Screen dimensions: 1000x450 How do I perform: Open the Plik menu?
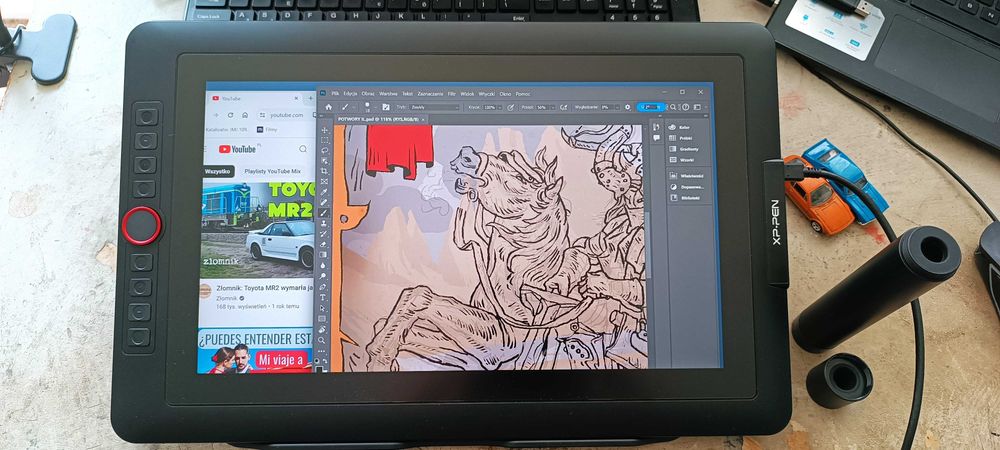point(335,94)
